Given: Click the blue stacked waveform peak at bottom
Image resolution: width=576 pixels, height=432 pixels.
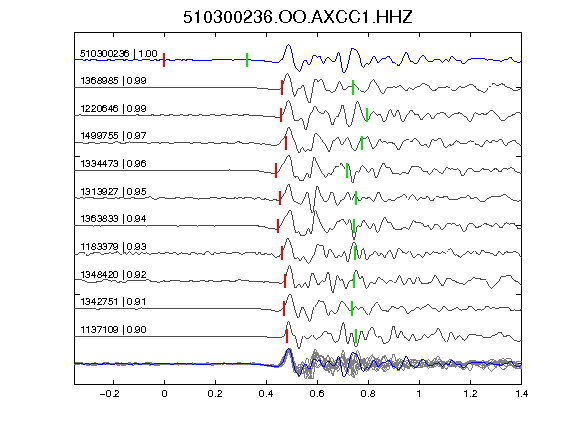Looking at the screenshot, I should tap(288, 352).
